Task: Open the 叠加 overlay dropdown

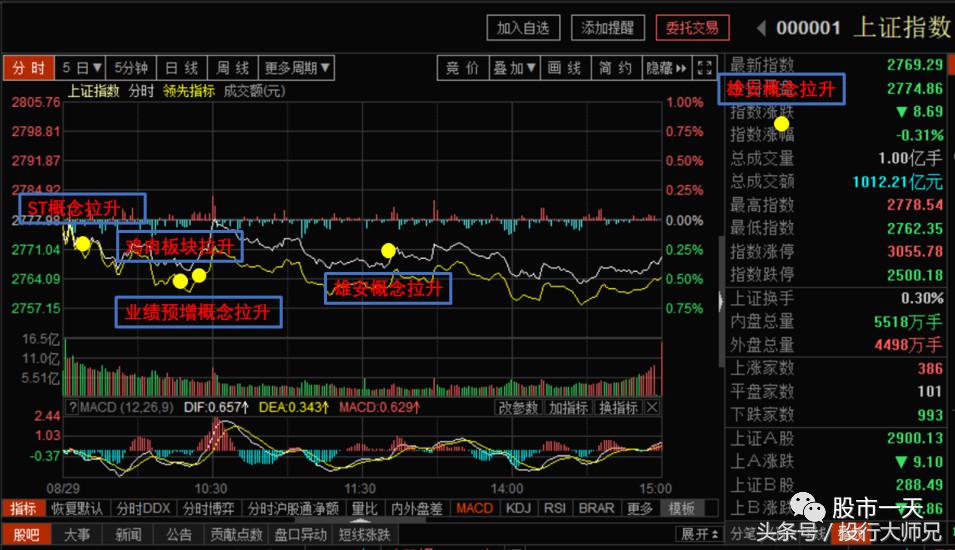Action: [x=515, y=68]
